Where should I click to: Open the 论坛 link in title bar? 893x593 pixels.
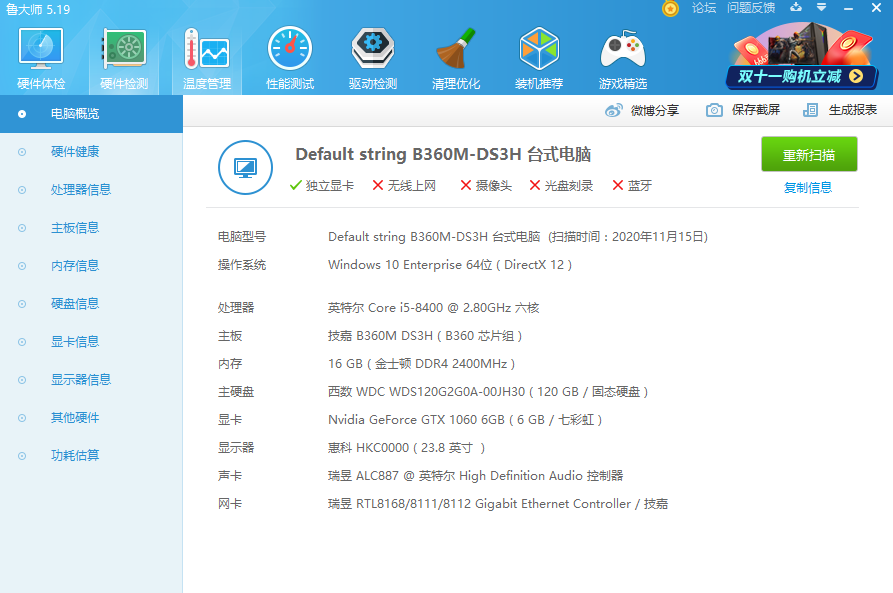tap(703, 8)
